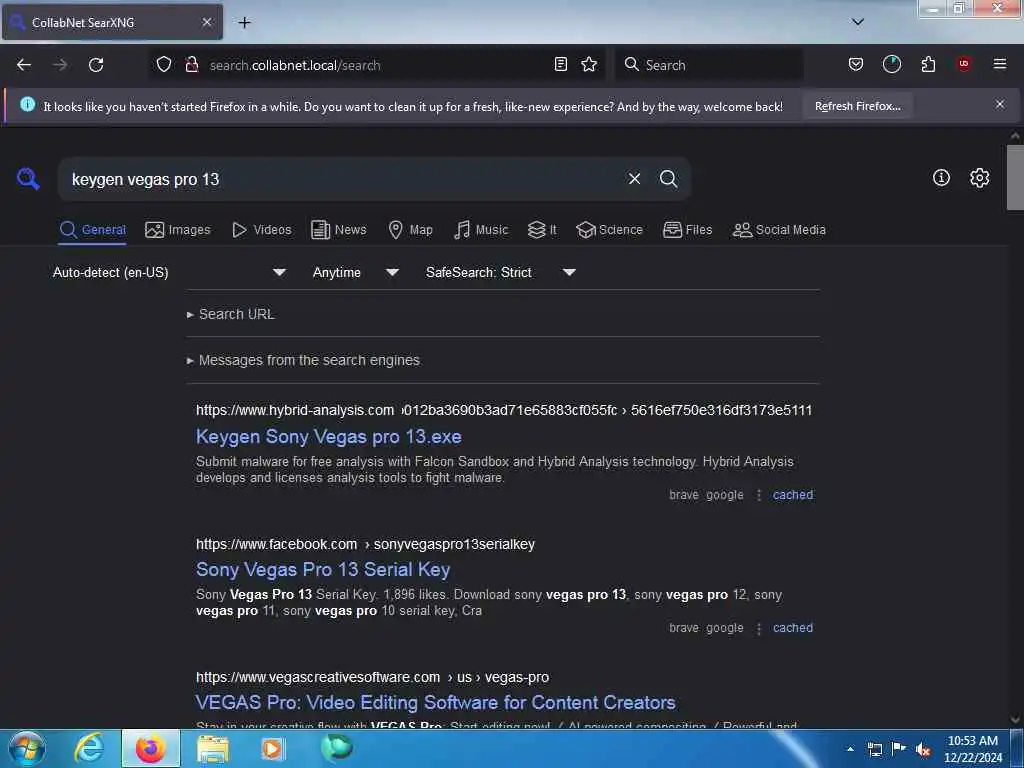The height and width of the screenshot is (768, 1024).
Task: Switch to the Music search tab
Action: (481, 230)
